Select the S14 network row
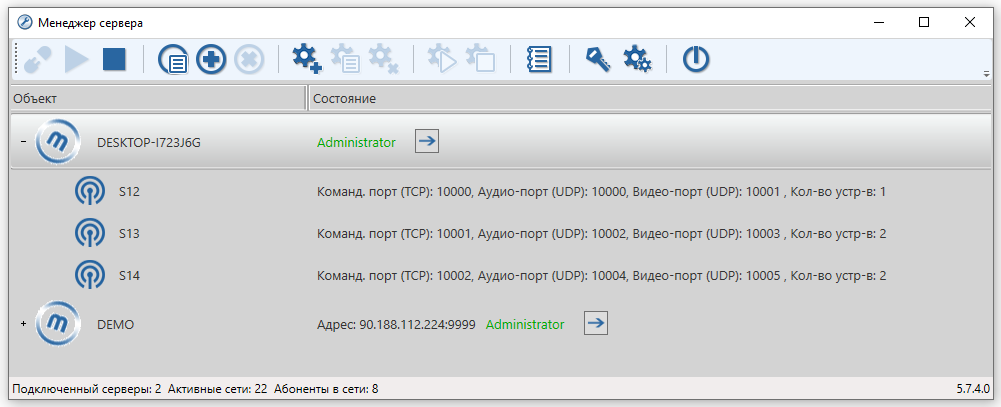The image size is (1001, 407). coord(500,276)
